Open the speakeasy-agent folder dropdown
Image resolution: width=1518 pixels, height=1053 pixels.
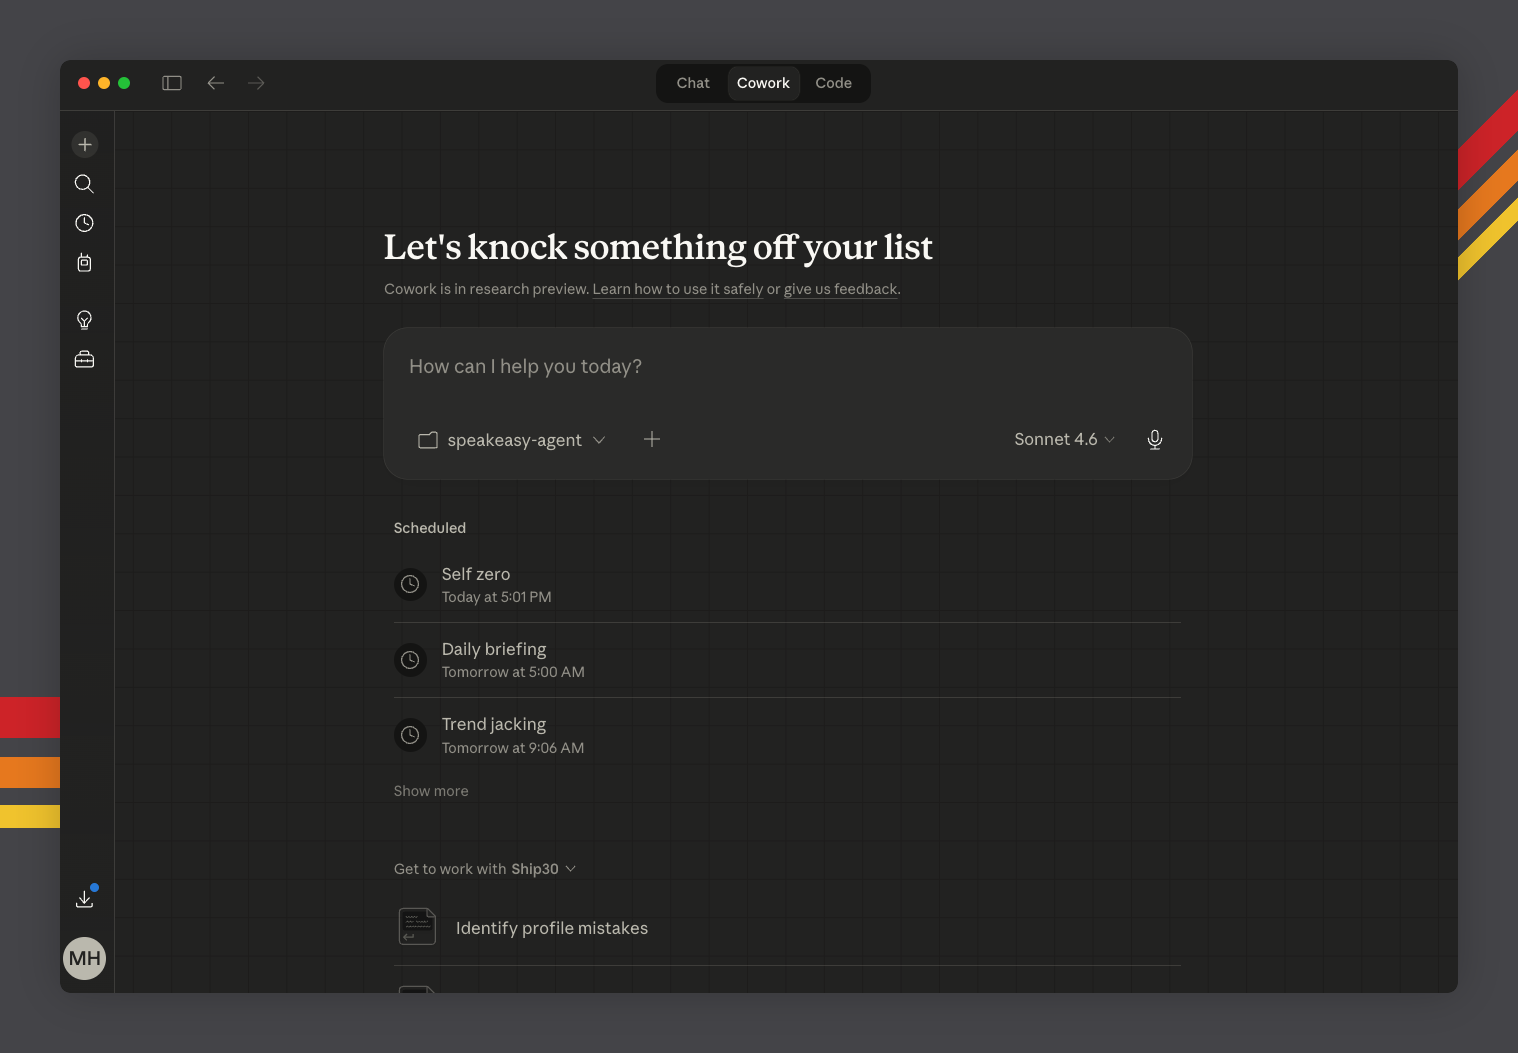(512, 440)
